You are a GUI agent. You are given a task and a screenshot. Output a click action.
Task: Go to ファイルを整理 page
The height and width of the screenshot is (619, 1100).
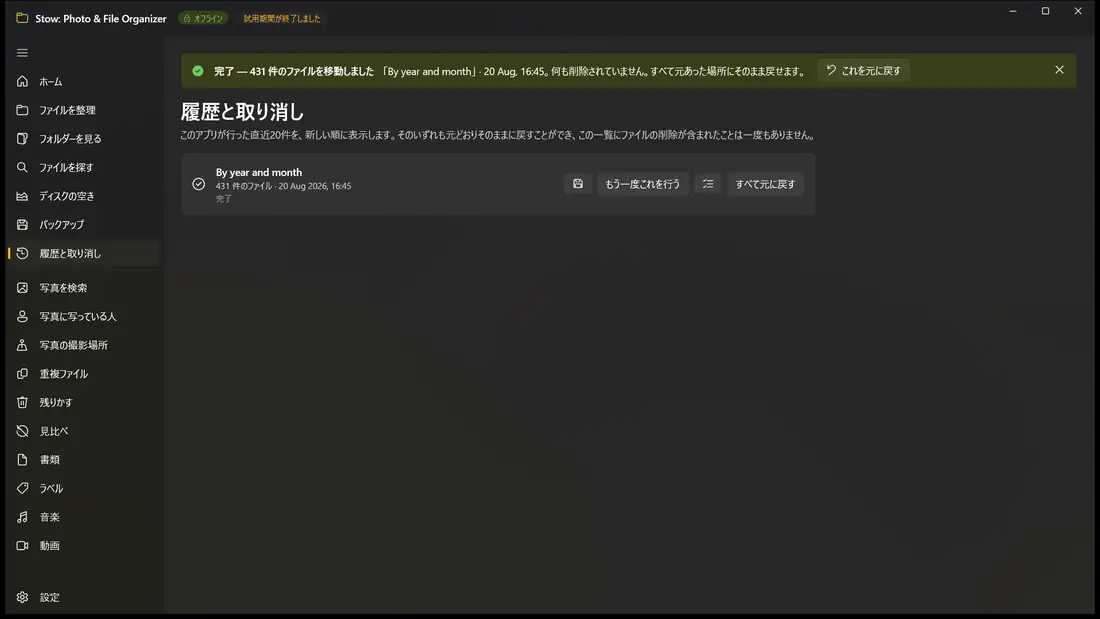coord(84,110)
